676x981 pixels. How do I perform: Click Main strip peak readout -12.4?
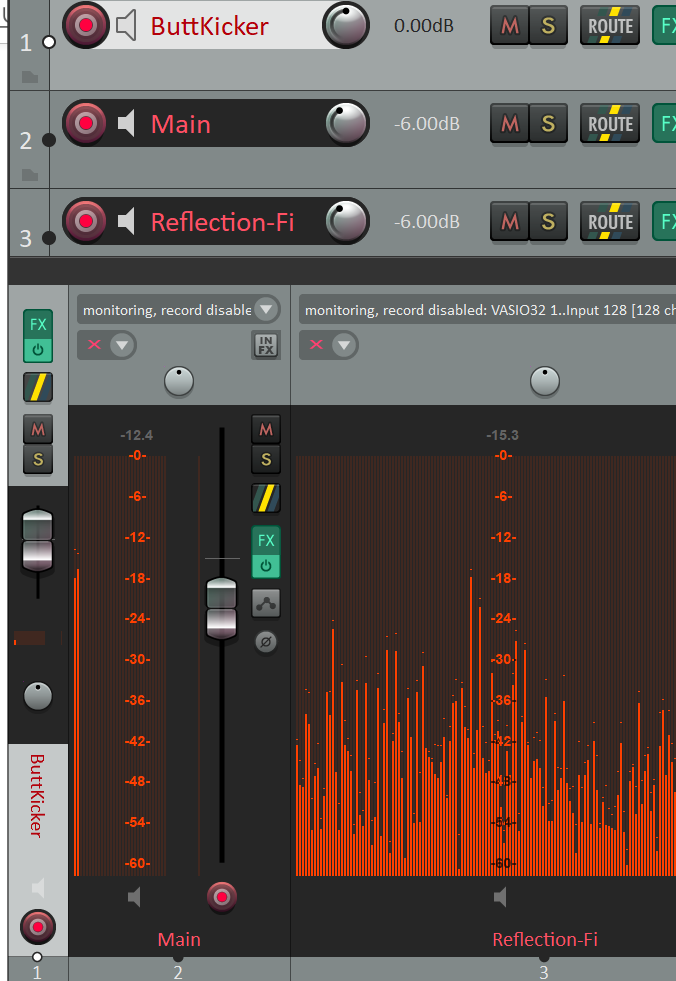[136, 435]
